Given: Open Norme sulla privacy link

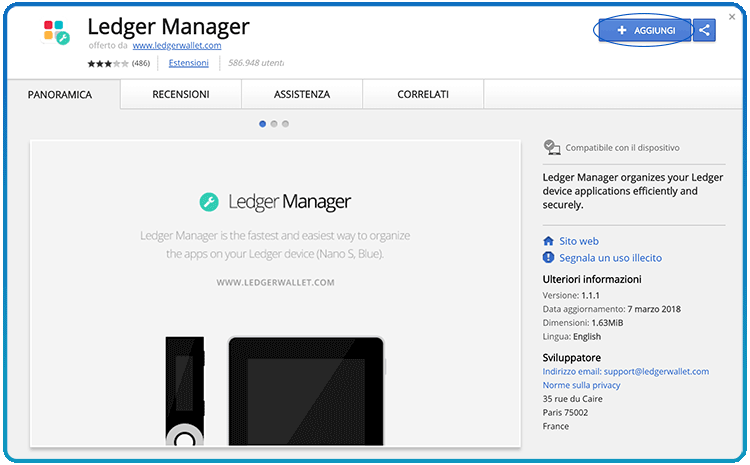Looking at the screenshot, I should [x=581, y=385].
